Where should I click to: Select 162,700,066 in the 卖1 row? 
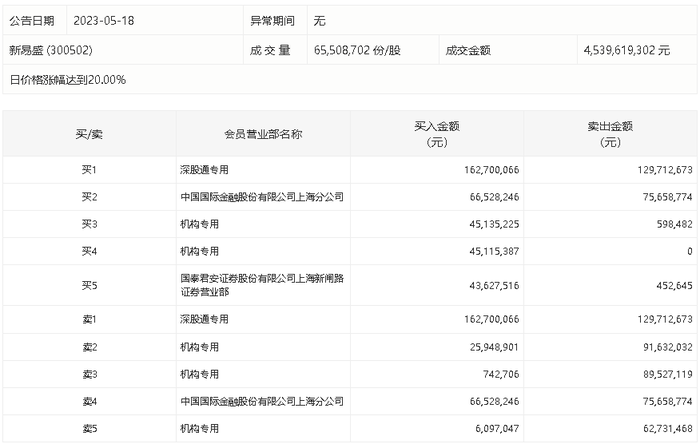pos(492,319)
